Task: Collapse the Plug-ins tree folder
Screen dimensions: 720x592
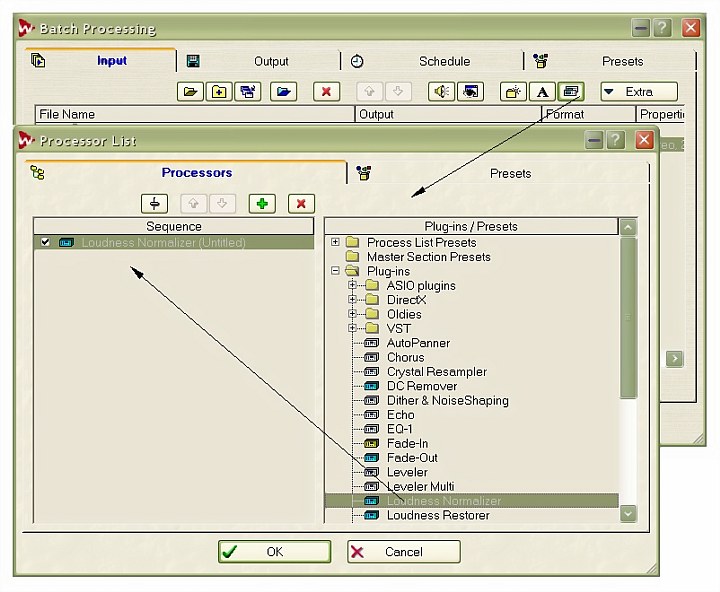Action: tap(335, 271)
